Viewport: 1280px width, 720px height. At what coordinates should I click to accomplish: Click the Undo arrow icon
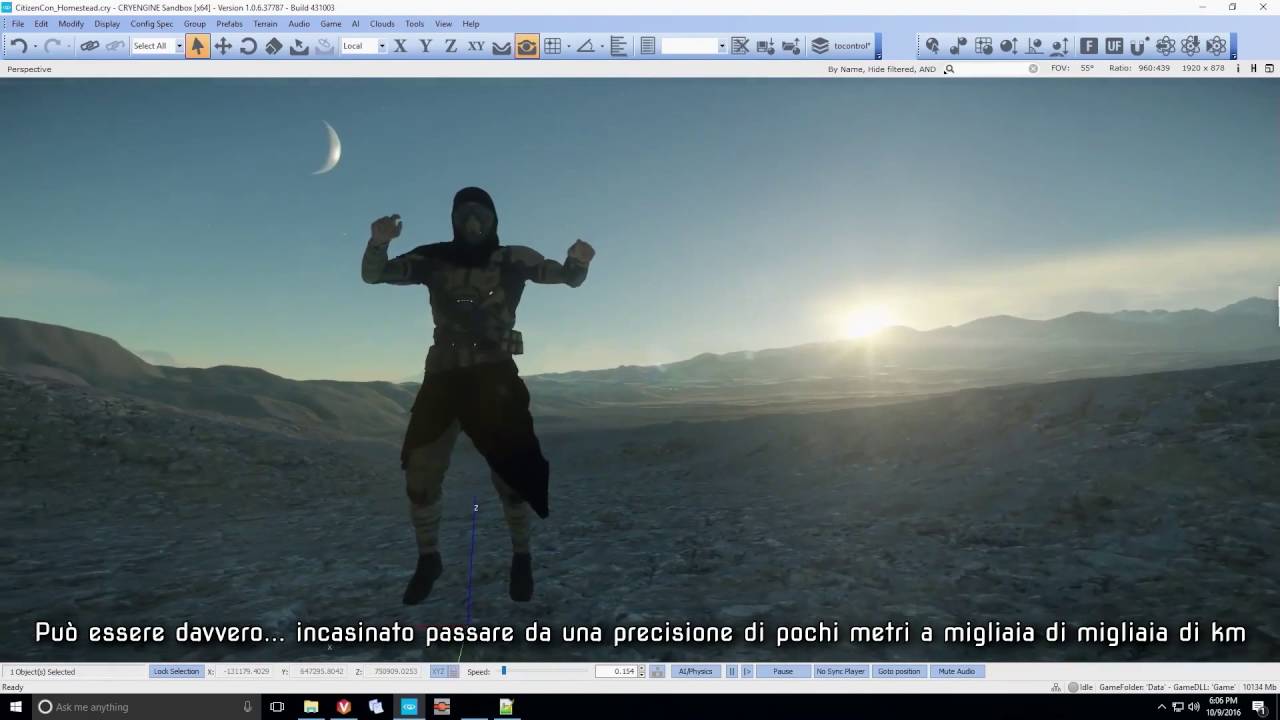coord(19,46)
